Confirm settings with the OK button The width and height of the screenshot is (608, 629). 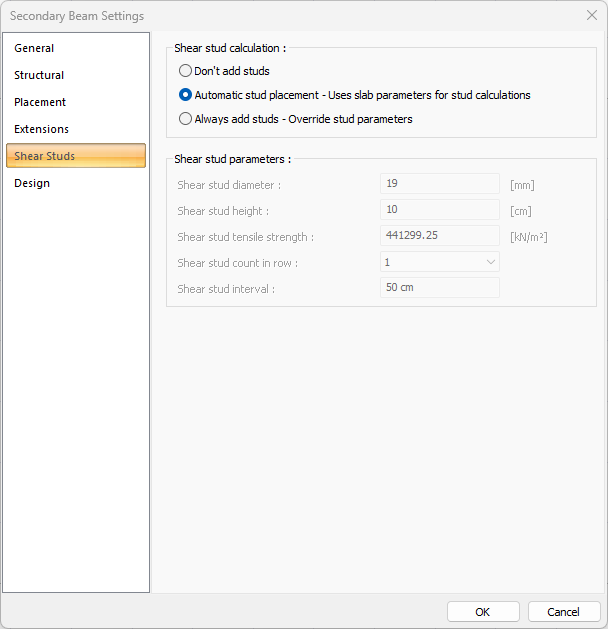pos(483,612)
